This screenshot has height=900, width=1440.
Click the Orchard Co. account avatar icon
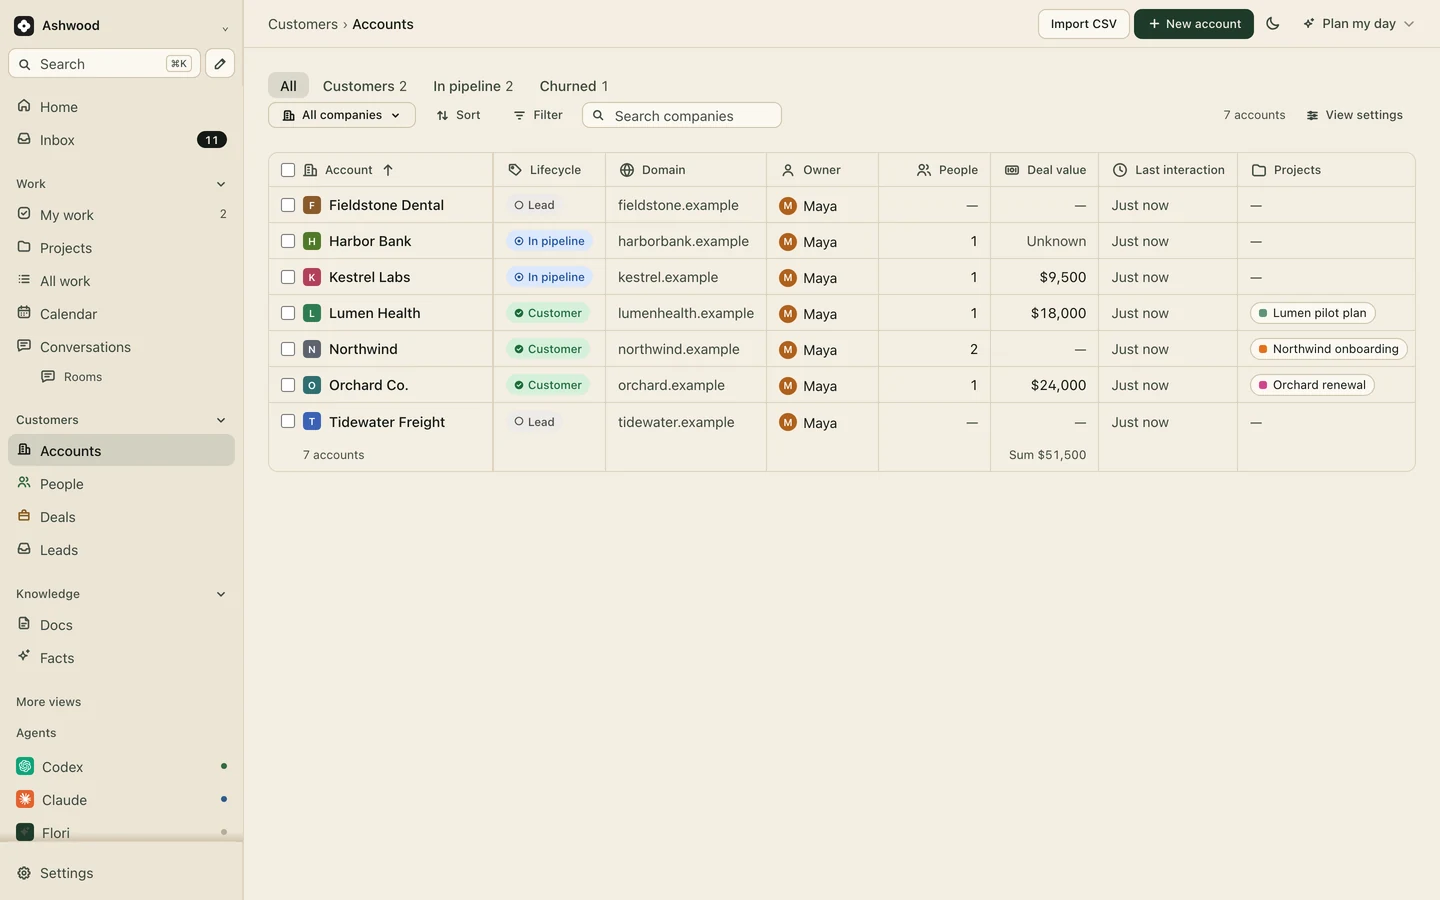(312, 385)
